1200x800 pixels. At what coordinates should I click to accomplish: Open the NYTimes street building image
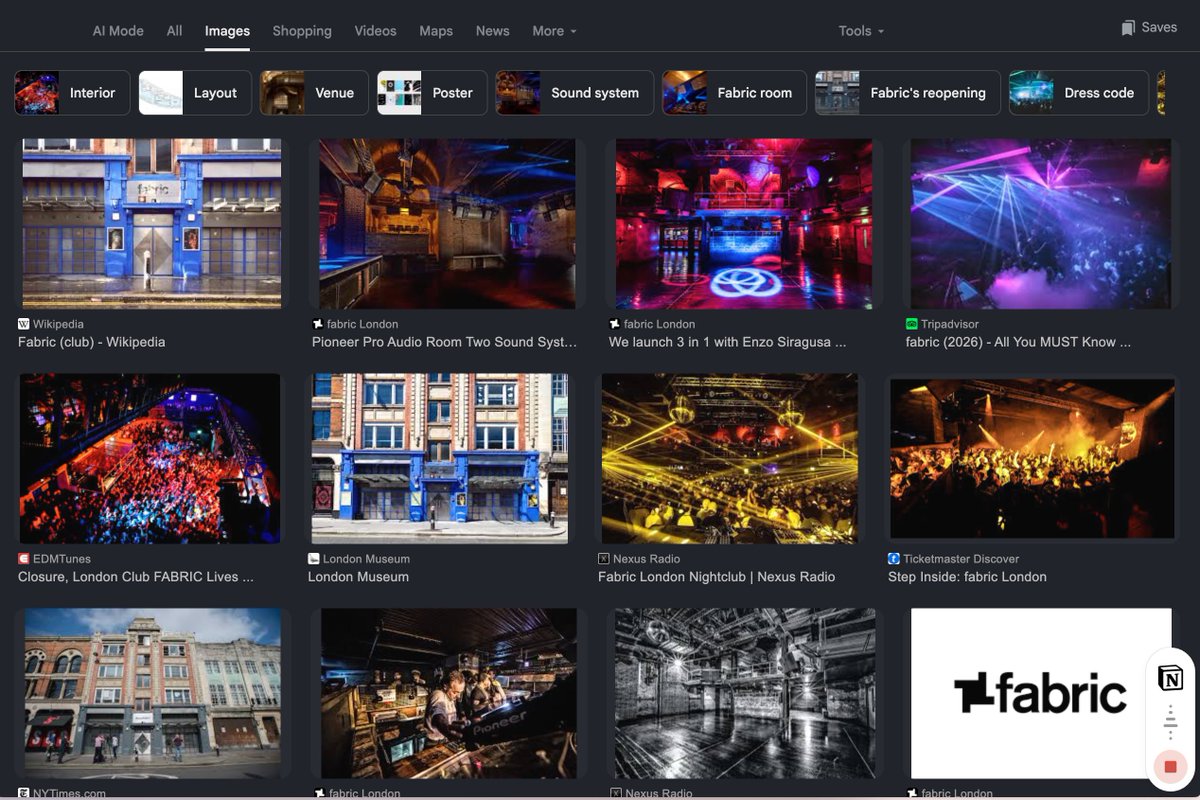coord(153,694)
